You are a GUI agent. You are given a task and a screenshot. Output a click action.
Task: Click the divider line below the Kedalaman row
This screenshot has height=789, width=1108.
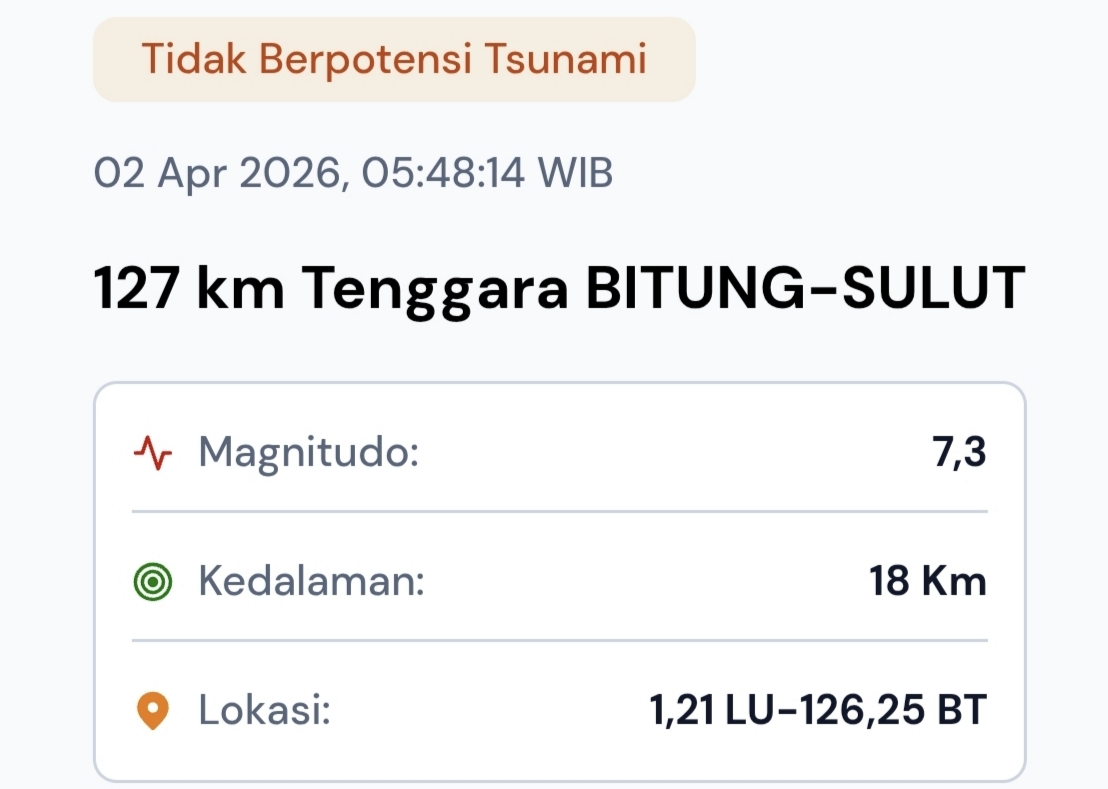(x=559, y=640)
